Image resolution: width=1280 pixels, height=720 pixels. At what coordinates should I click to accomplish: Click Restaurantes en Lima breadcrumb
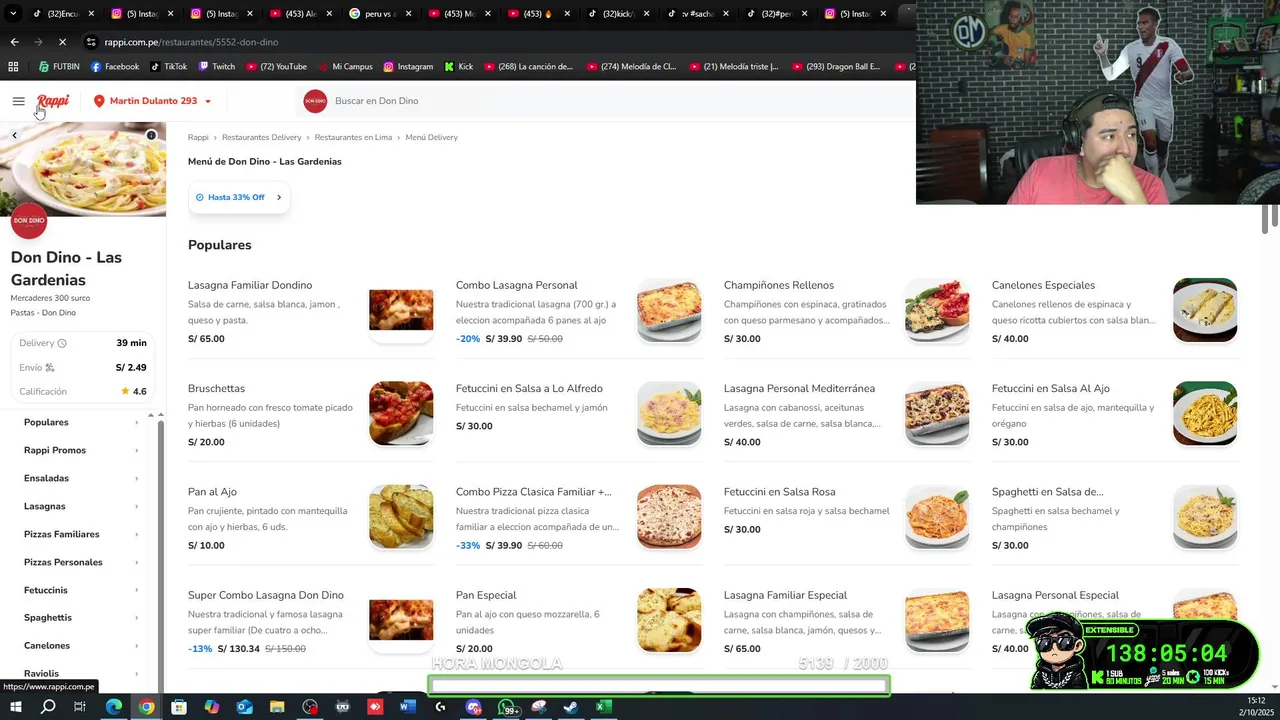353,137
